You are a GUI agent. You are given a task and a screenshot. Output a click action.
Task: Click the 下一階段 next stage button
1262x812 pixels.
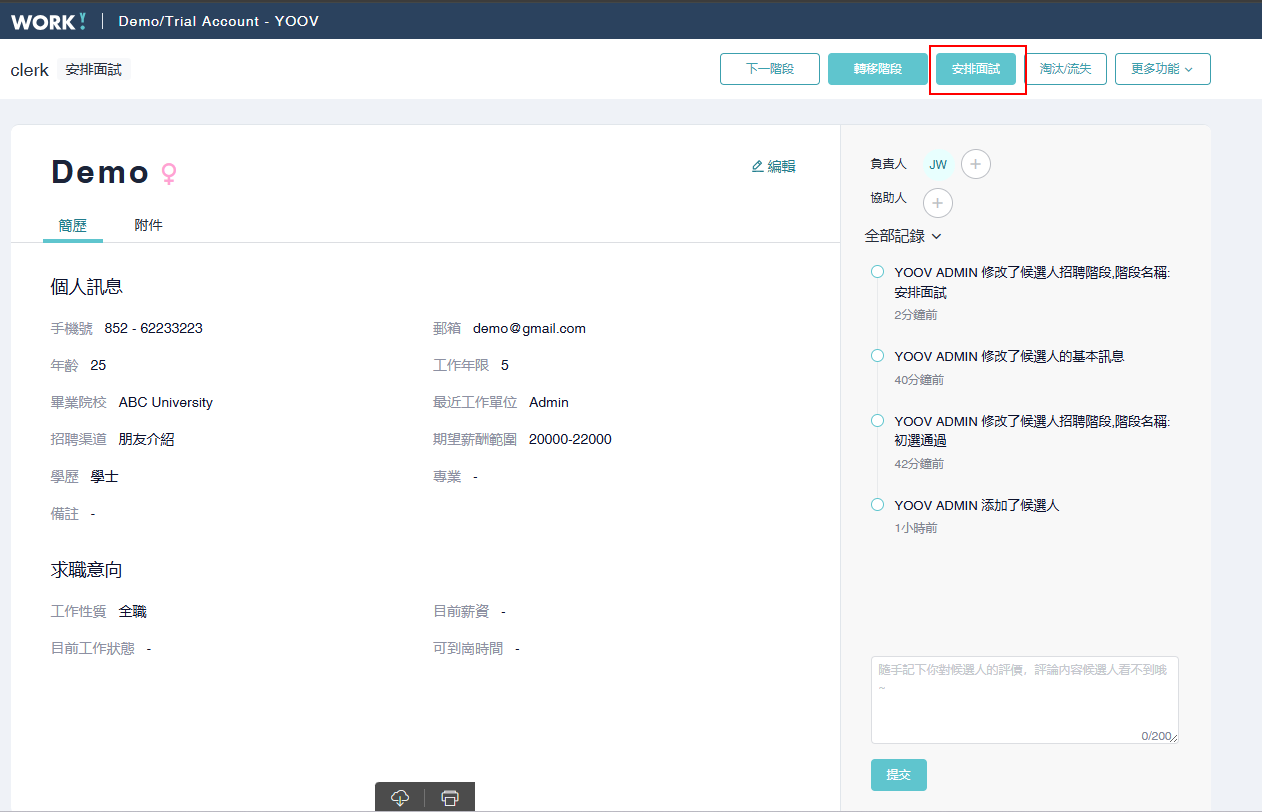click(769, 69)
